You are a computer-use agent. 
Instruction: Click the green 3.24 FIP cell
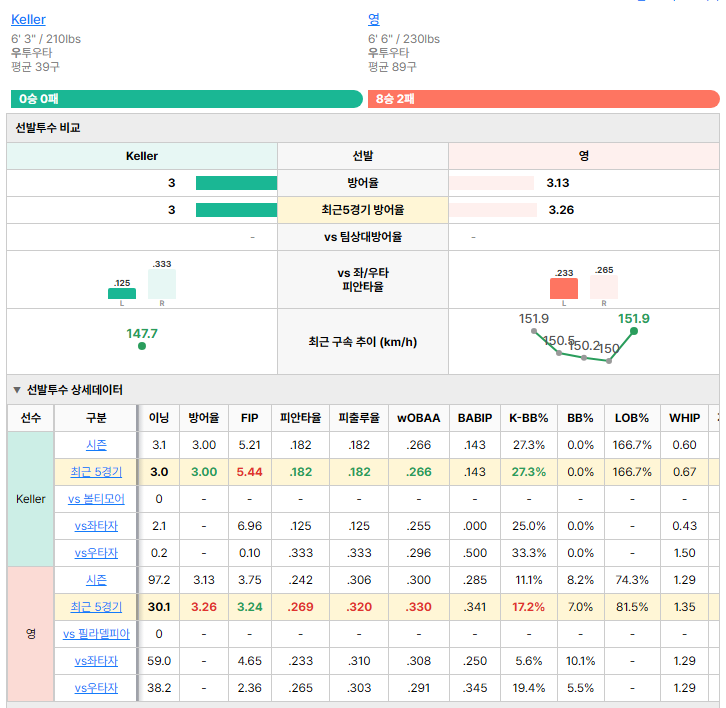[x=250, y=607]
